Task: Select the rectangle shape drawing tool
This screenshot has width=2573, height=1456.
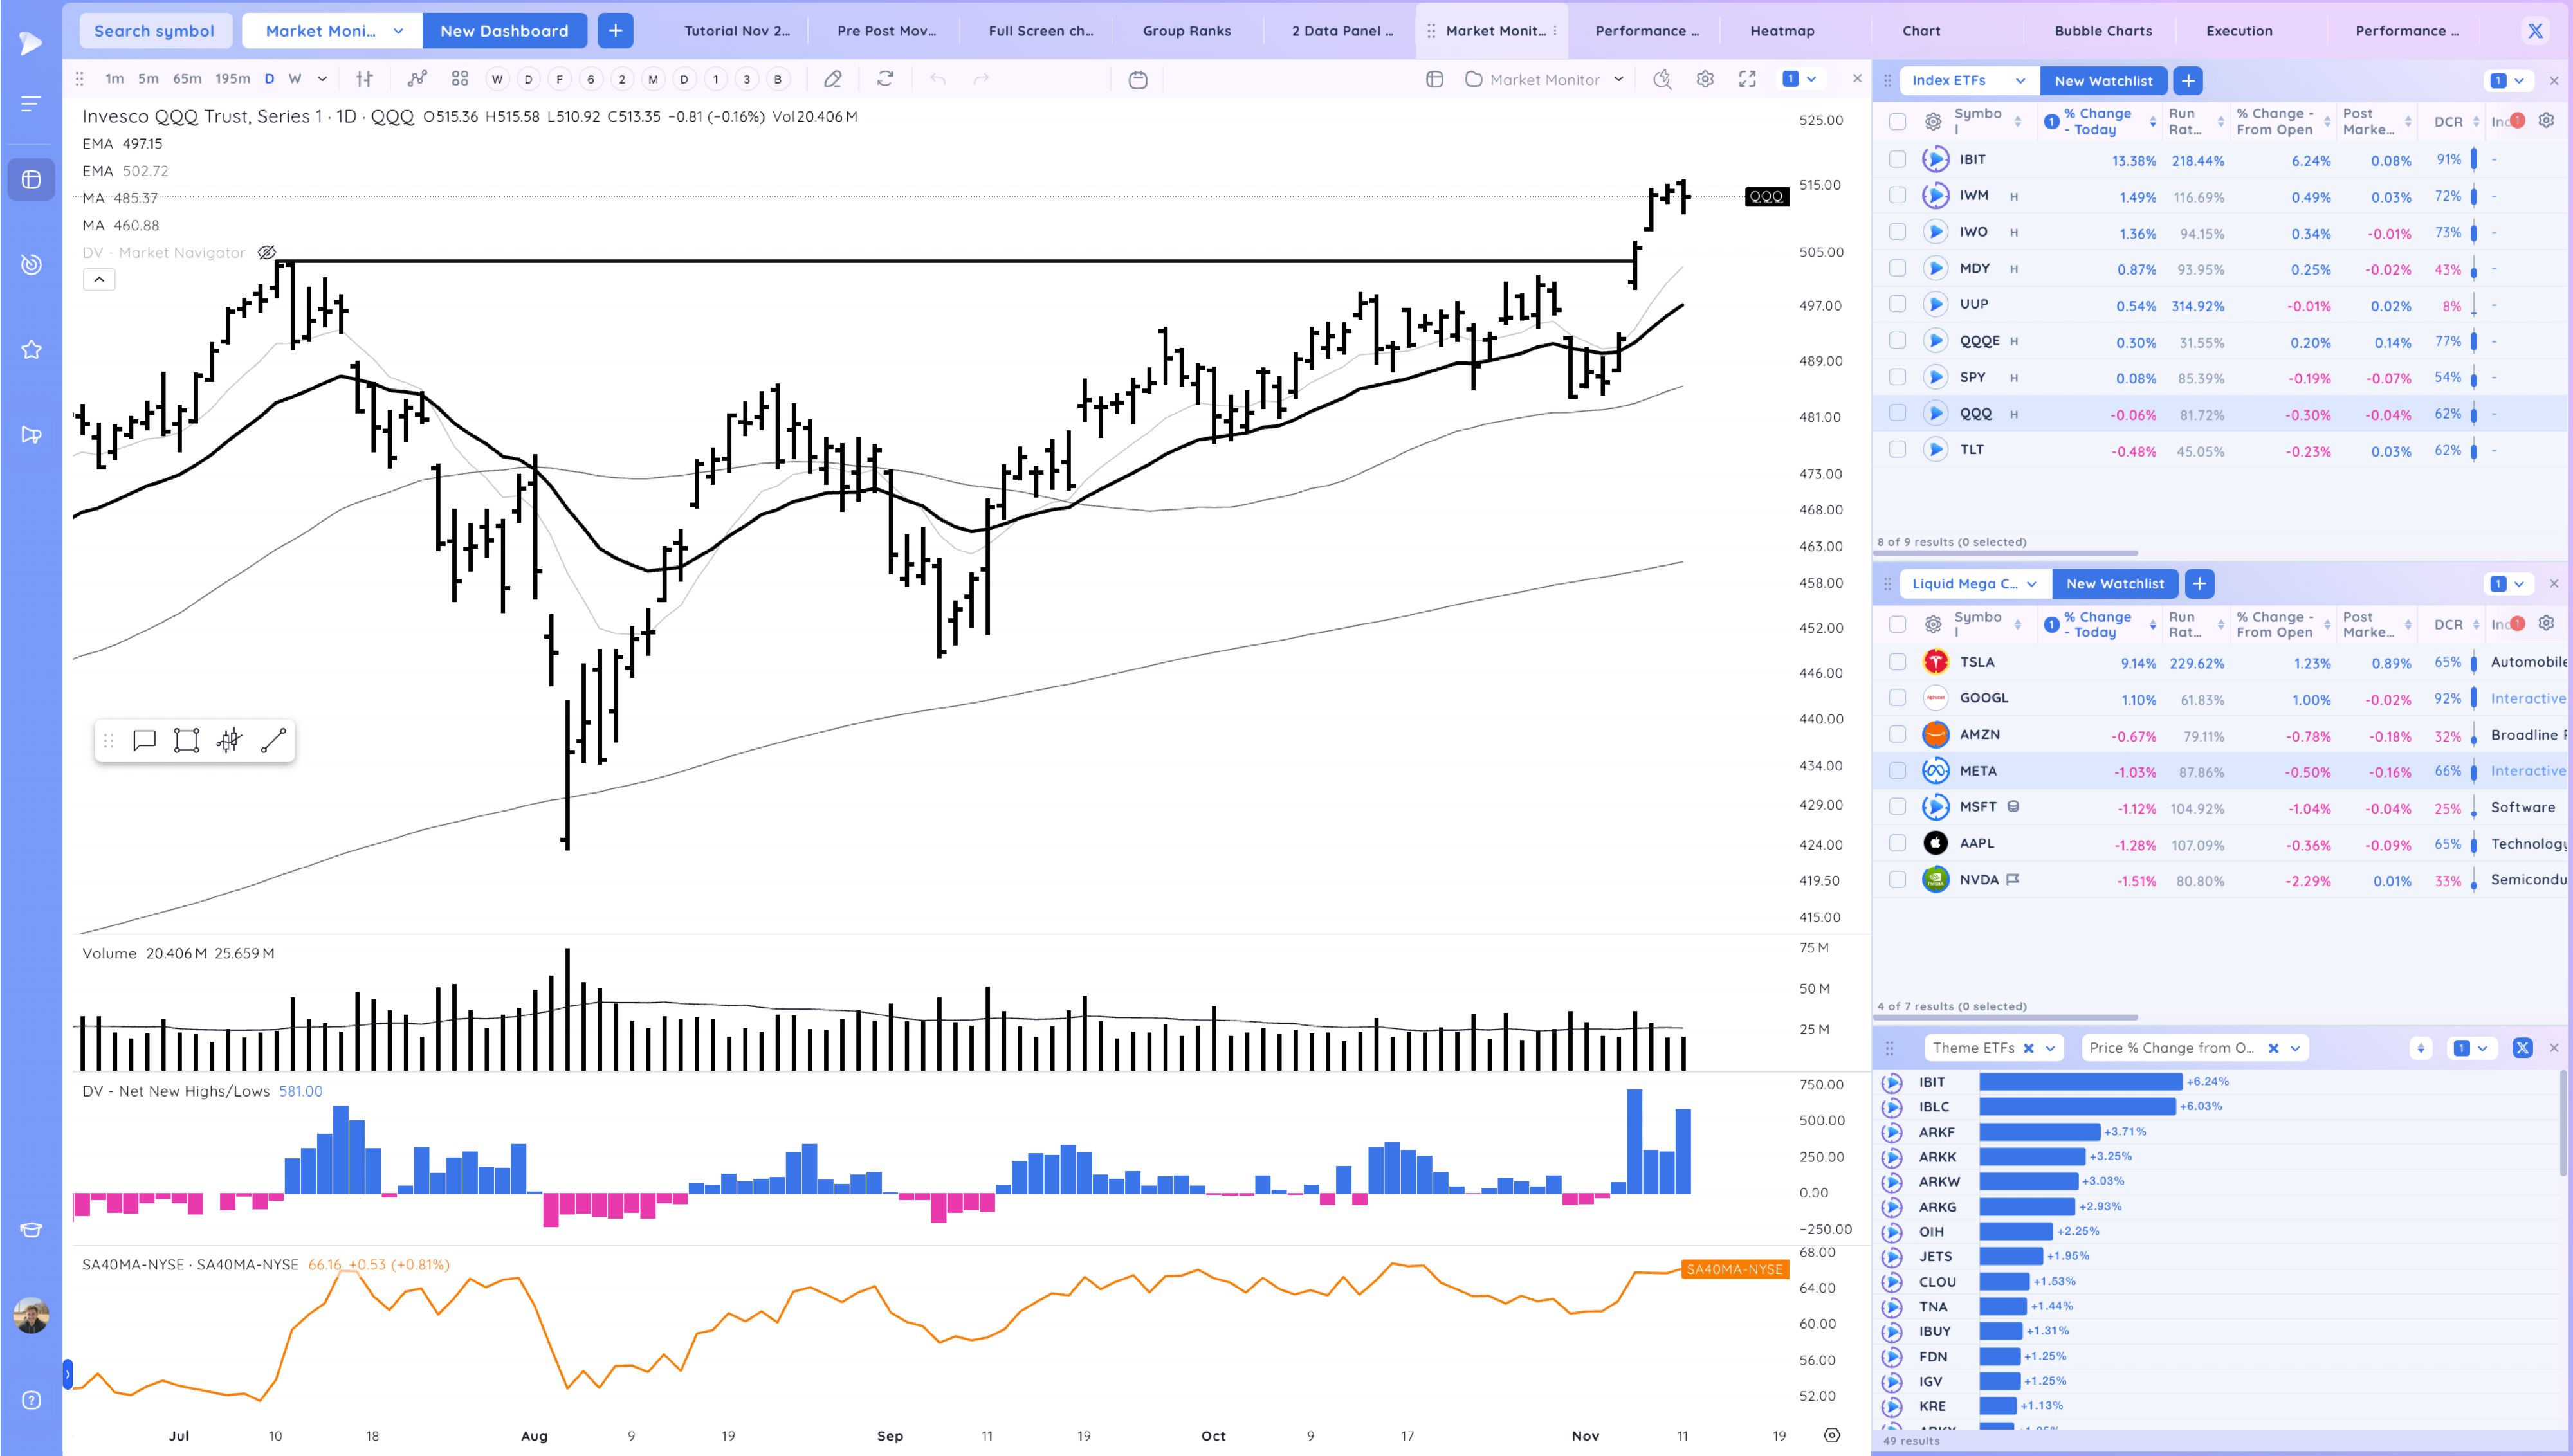Action: [x=186, y=741]
